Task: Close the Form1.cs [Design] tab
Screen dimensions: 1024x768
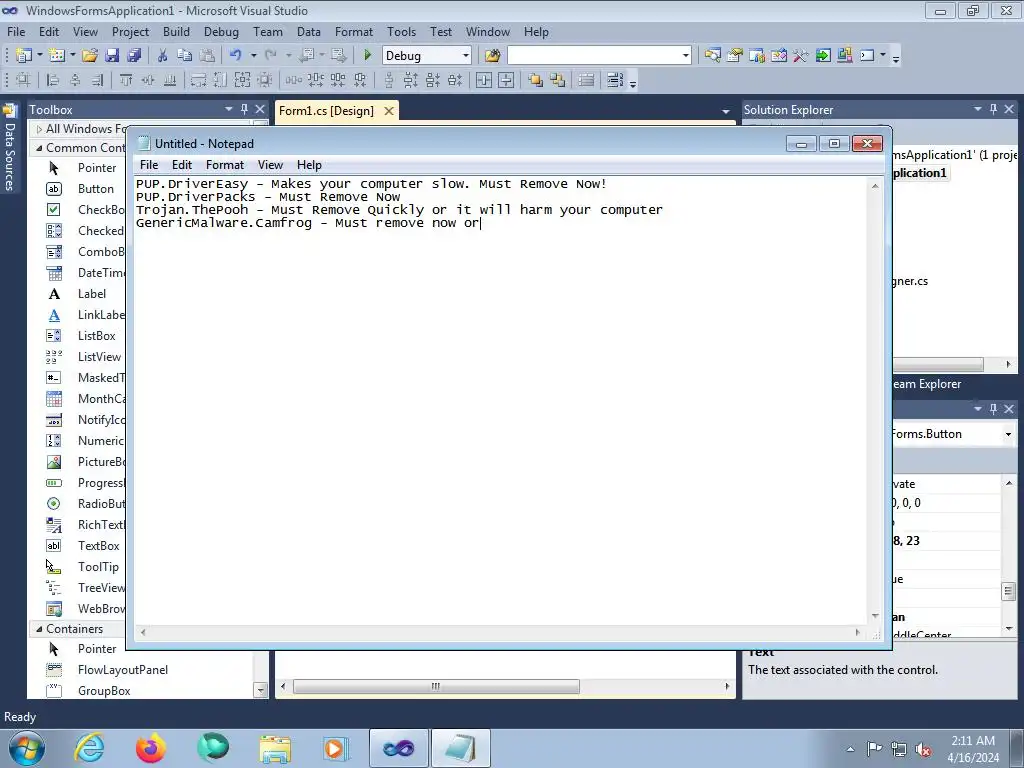Action: [389, 111]
